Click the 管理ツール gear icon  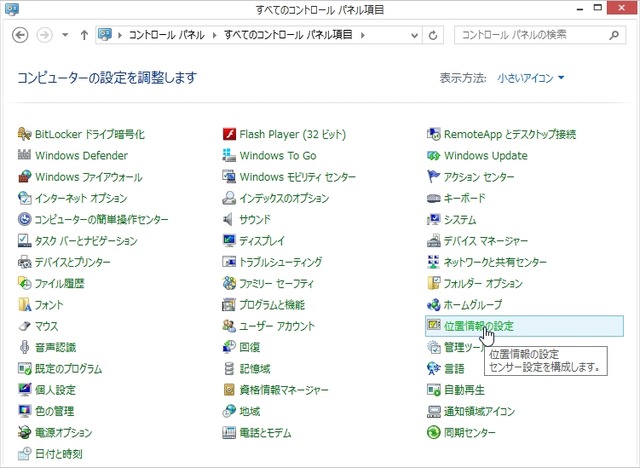pos(433,347)
